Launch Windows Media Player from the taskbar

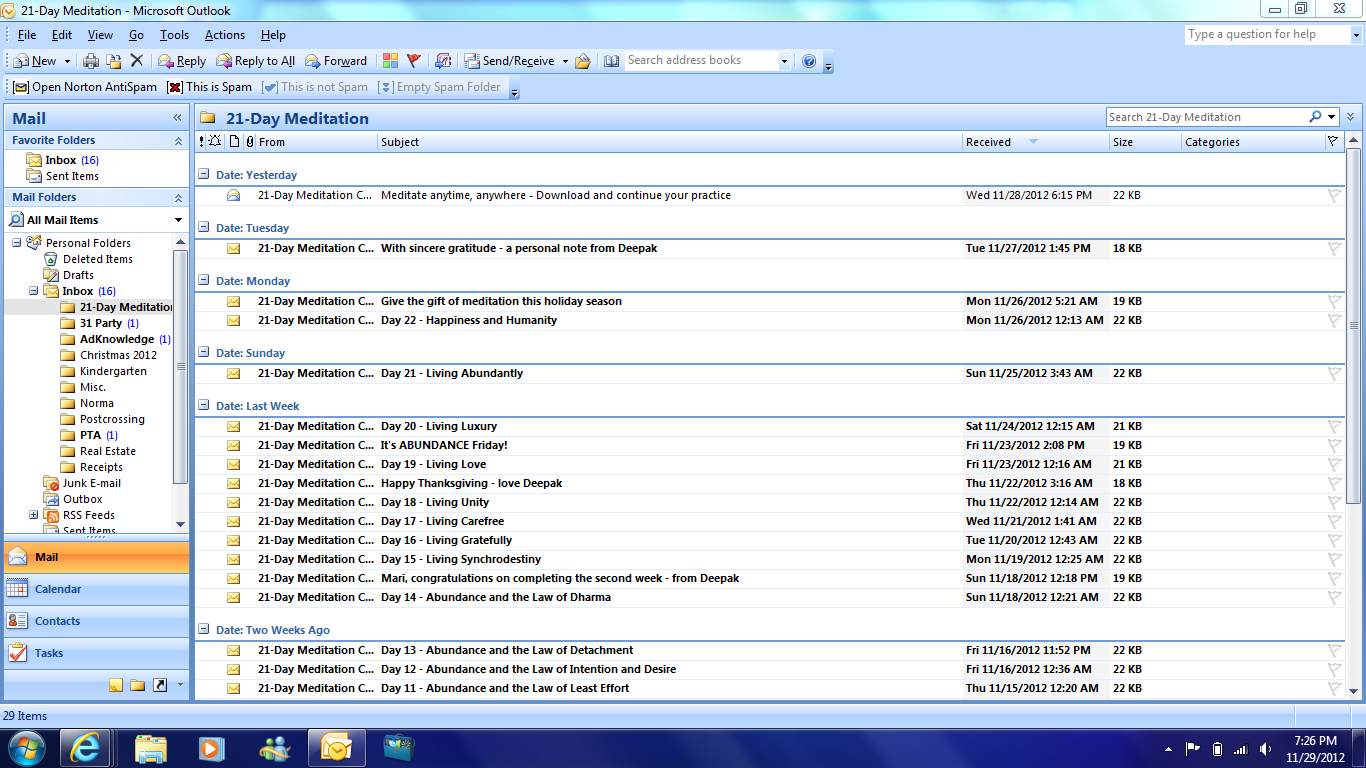212,747
